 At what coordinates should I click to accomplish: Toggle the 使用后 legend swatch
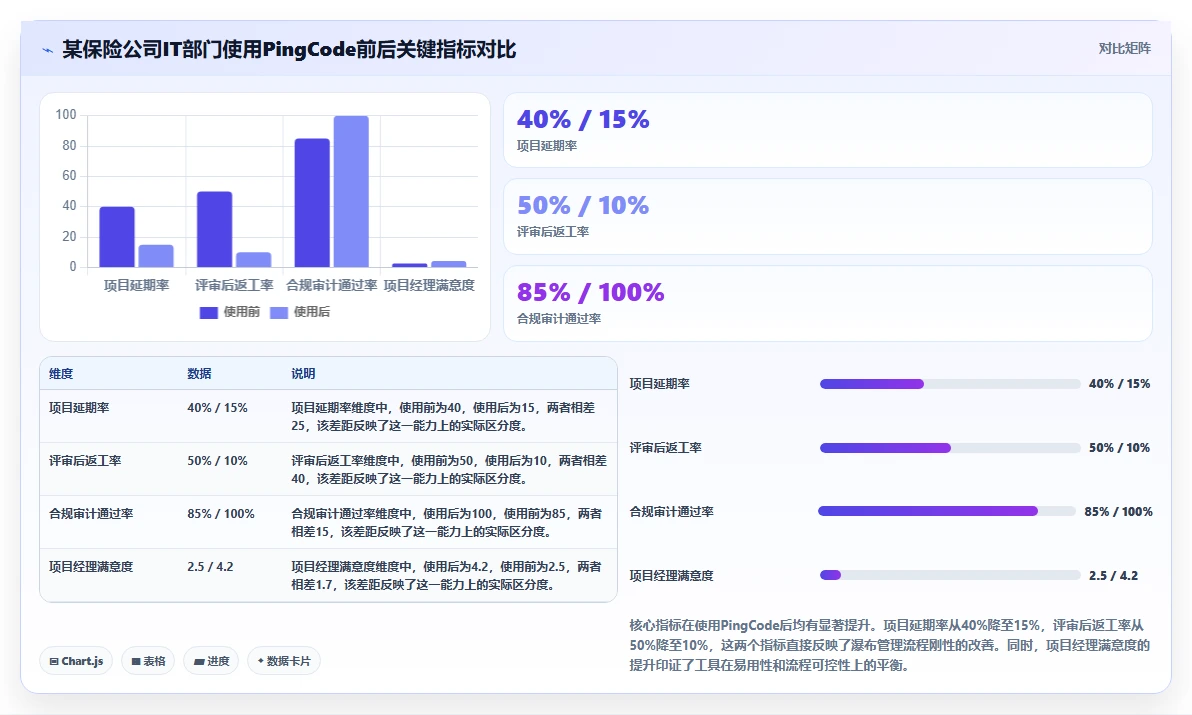[x=279, y=312]
